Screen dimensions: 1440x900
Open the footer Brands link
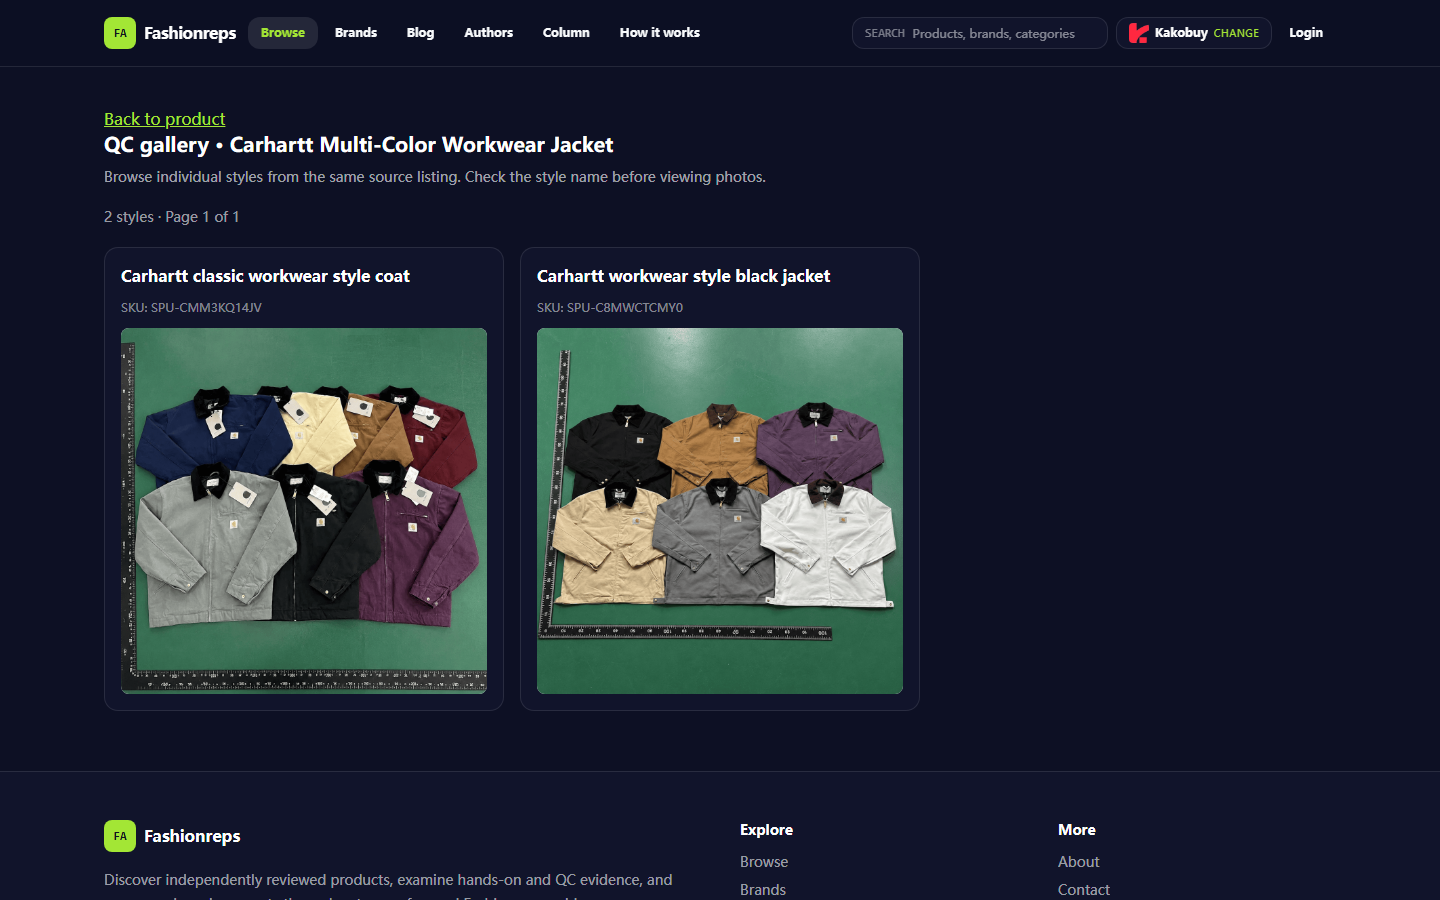(x=763, y=890)
